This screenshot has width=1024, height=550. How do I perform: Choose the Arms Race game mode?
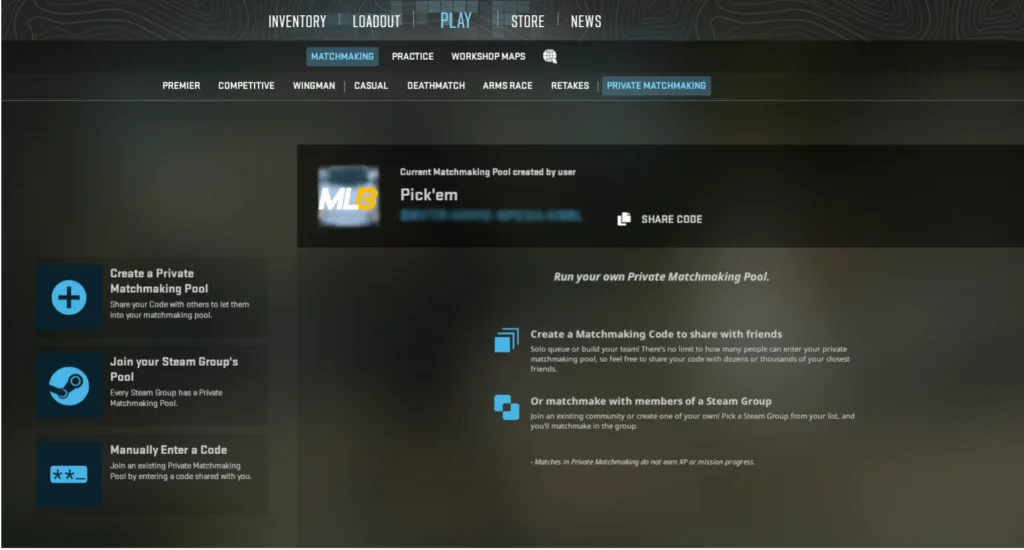[507, 86]
